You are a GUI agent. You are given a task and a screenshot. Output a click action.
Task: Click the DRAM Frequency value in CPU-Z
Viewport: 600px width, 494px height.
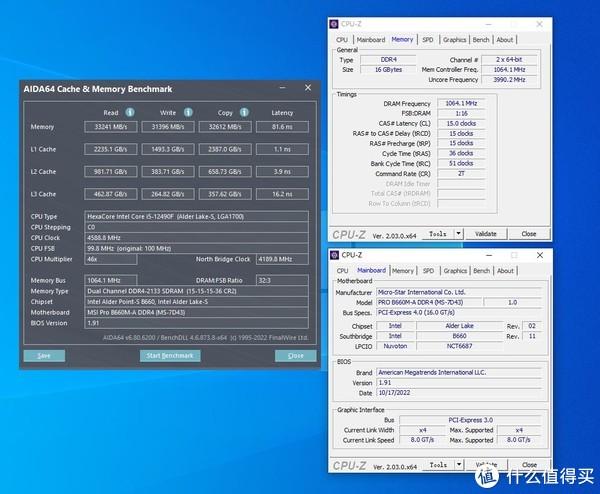tap(461, 103)
